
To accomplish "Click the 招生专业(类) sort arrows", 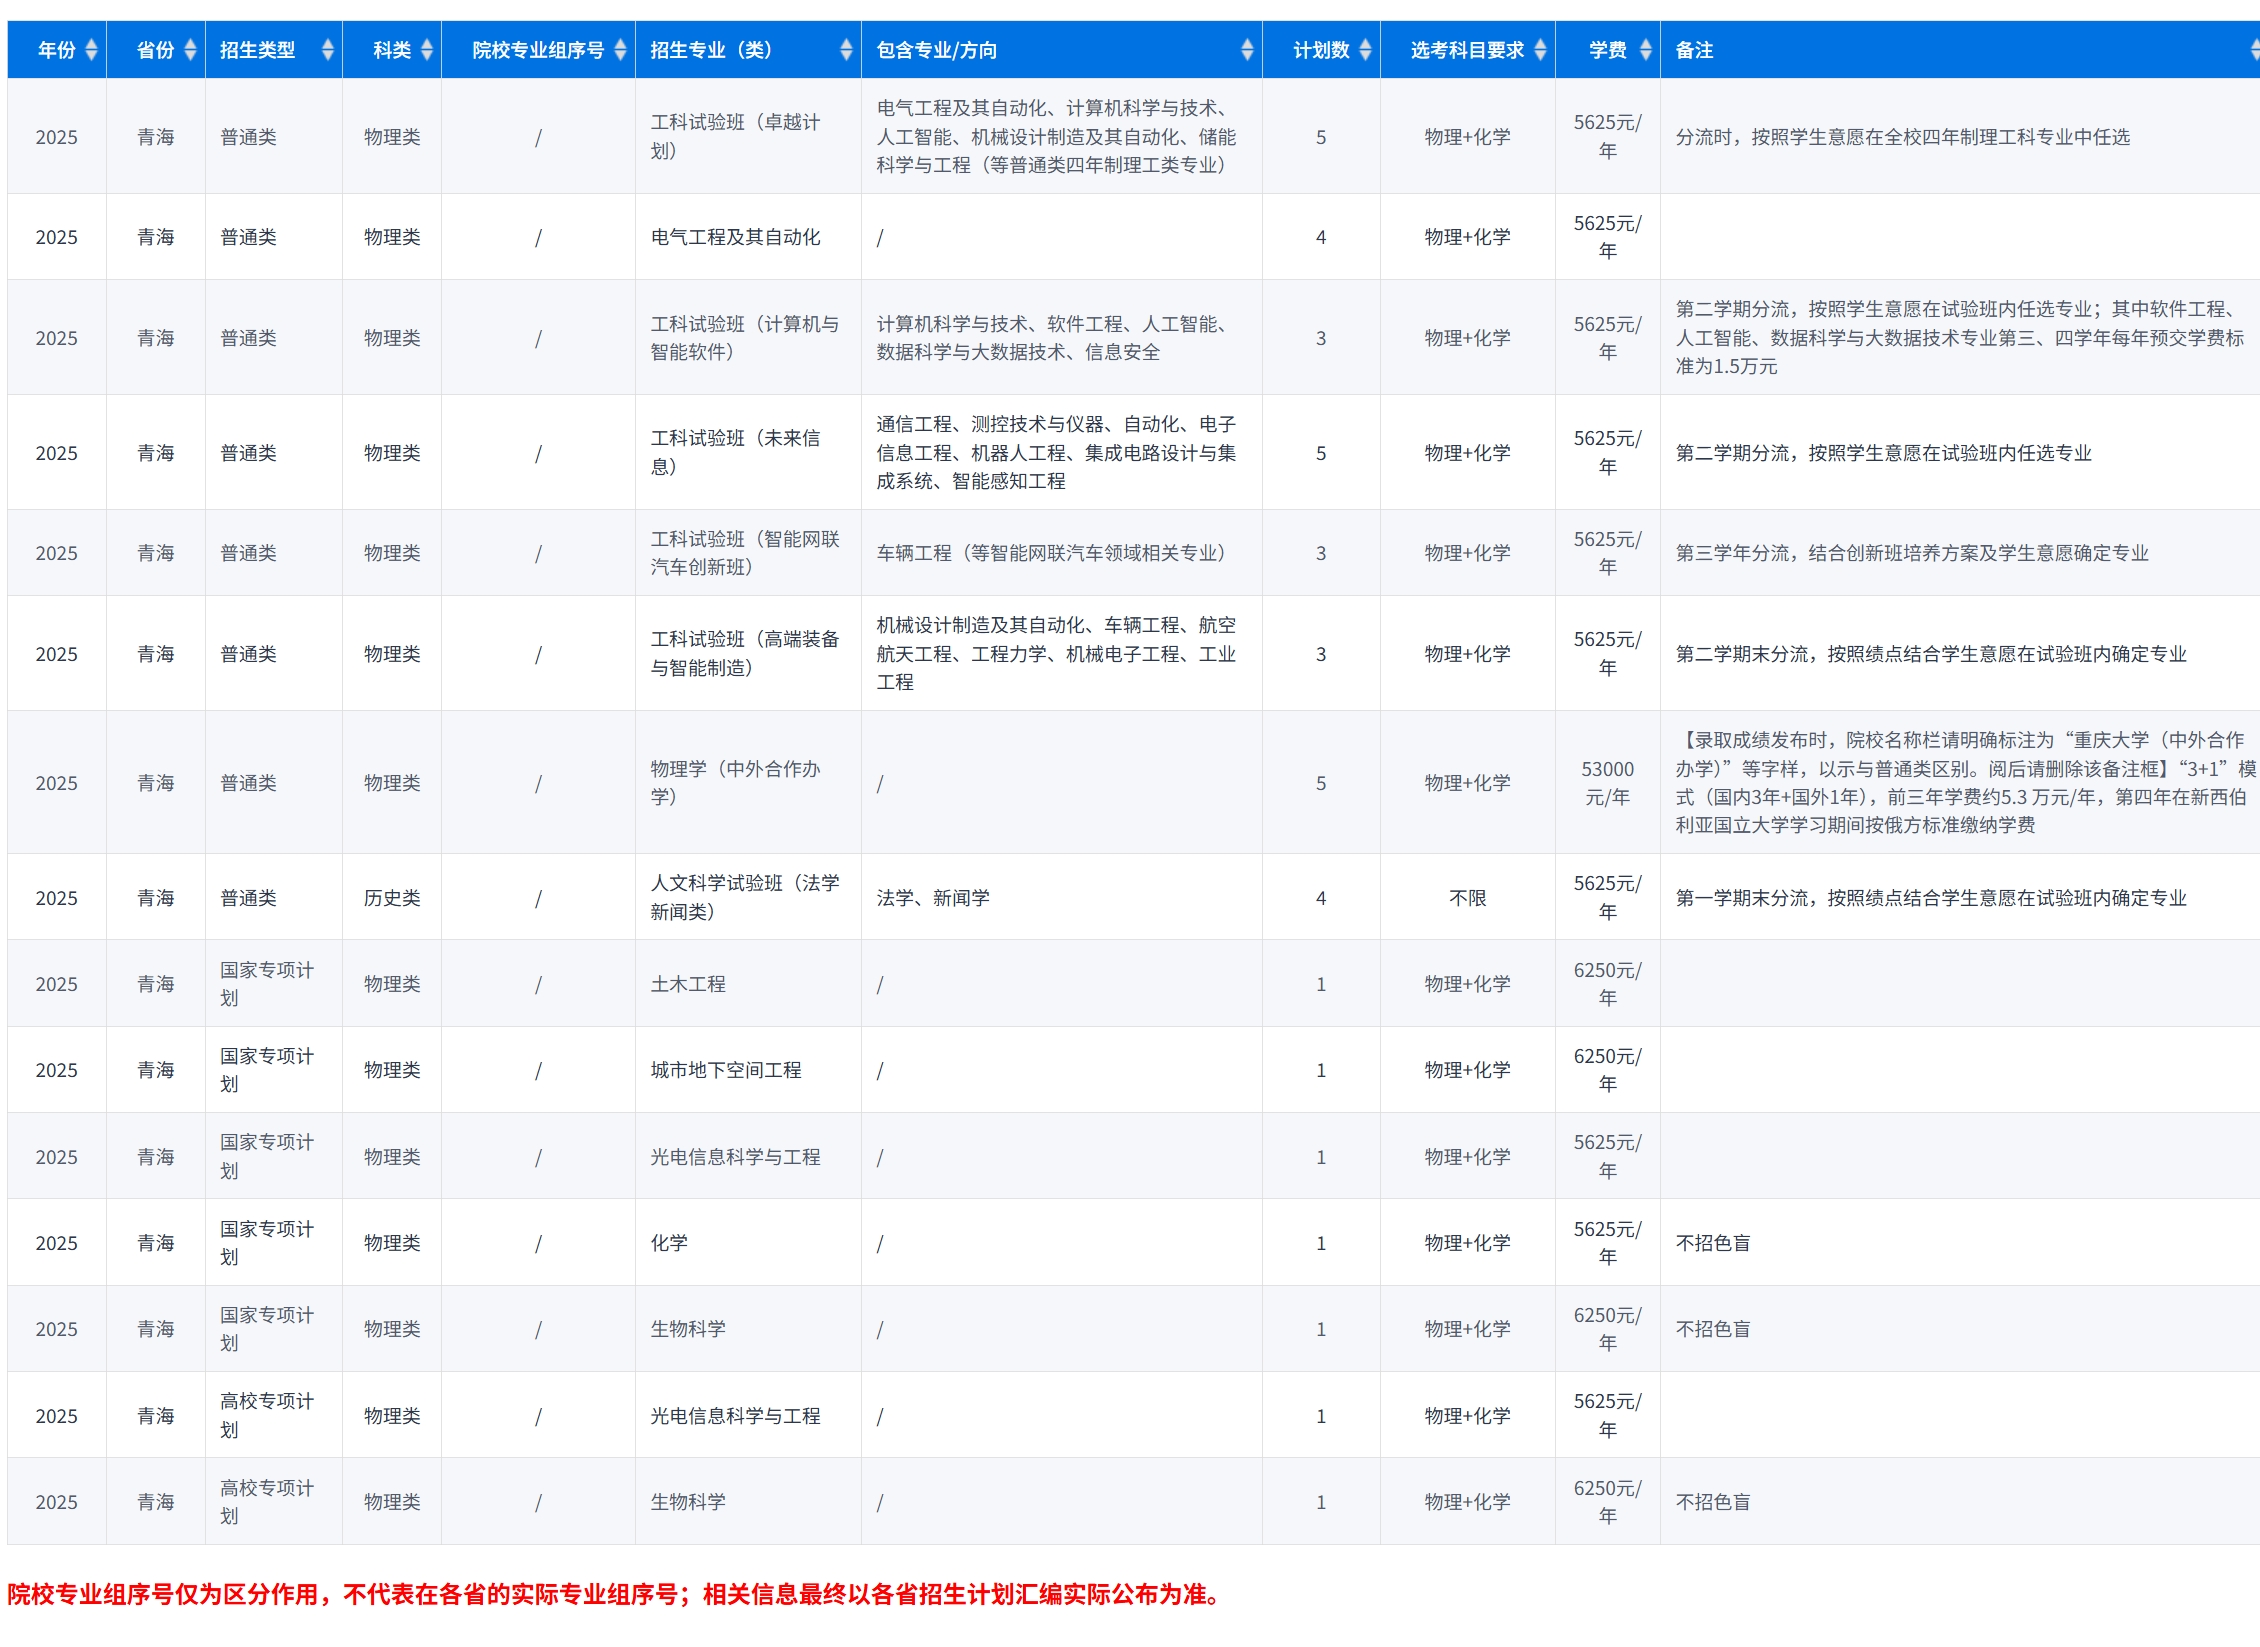I will pos(846,50).
